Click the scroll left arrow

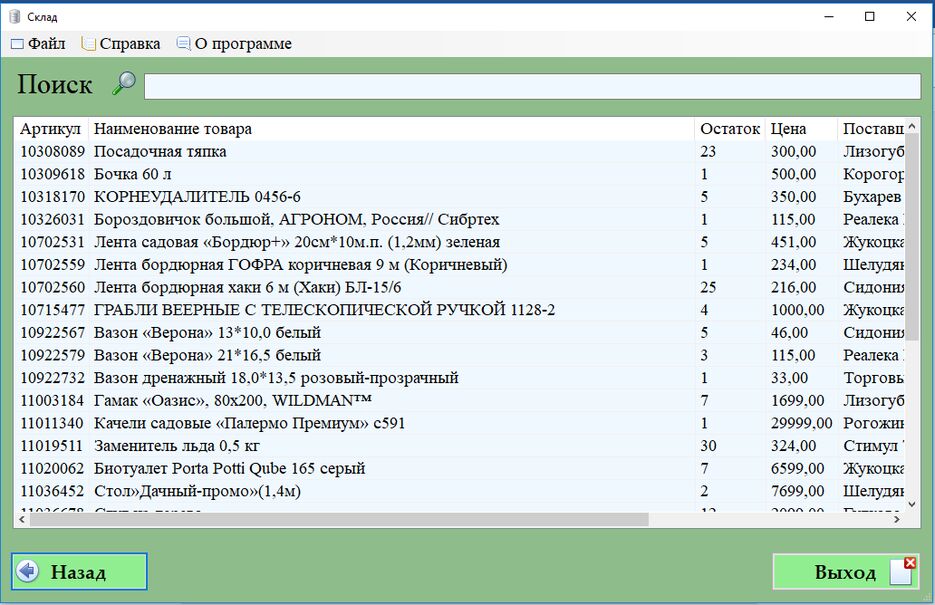(x=21, y=519)
